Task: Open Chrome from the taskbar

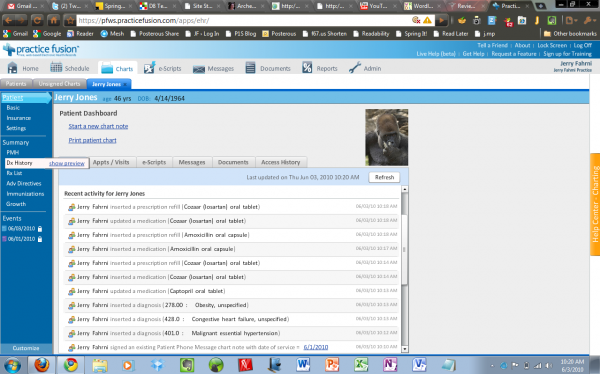Action: pos(70,364)
